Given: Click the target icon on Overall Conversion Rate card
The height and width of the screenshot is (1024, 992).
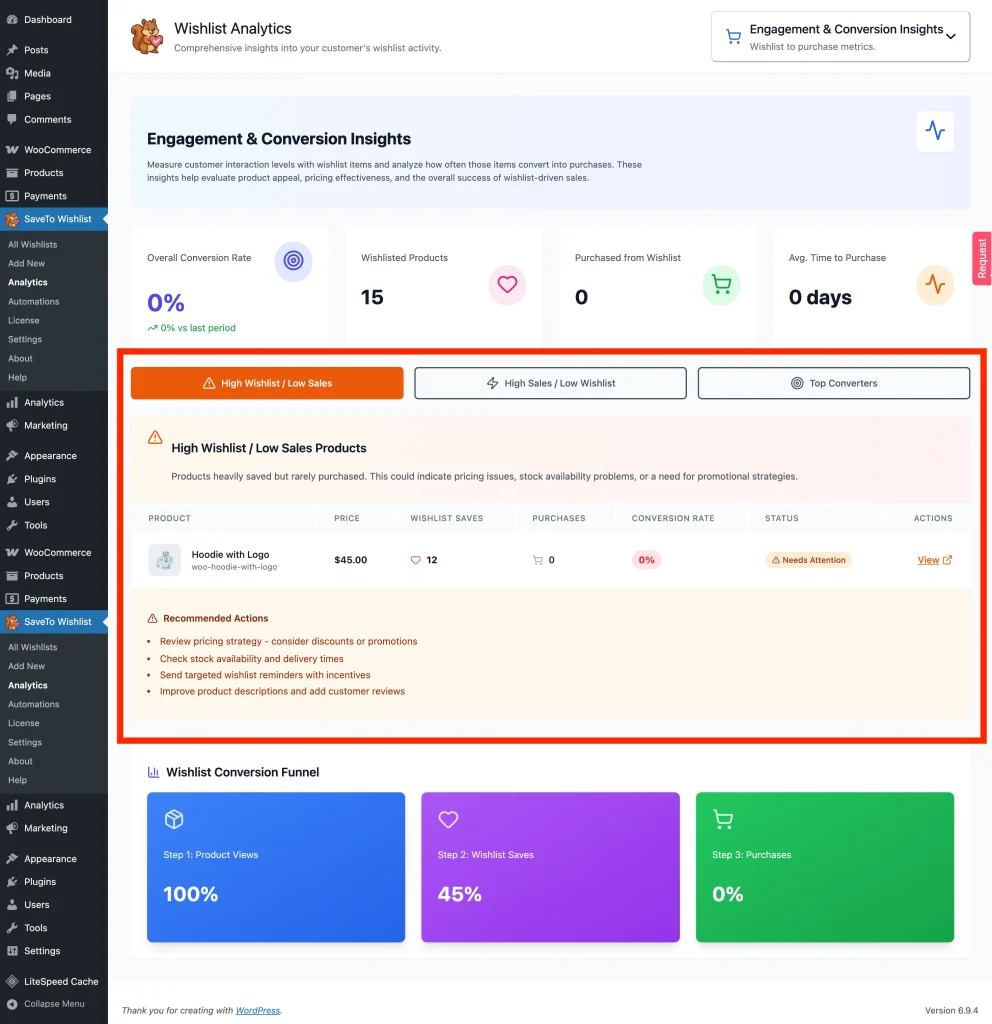Looking at the screenshot, I should tap(293, 260).
